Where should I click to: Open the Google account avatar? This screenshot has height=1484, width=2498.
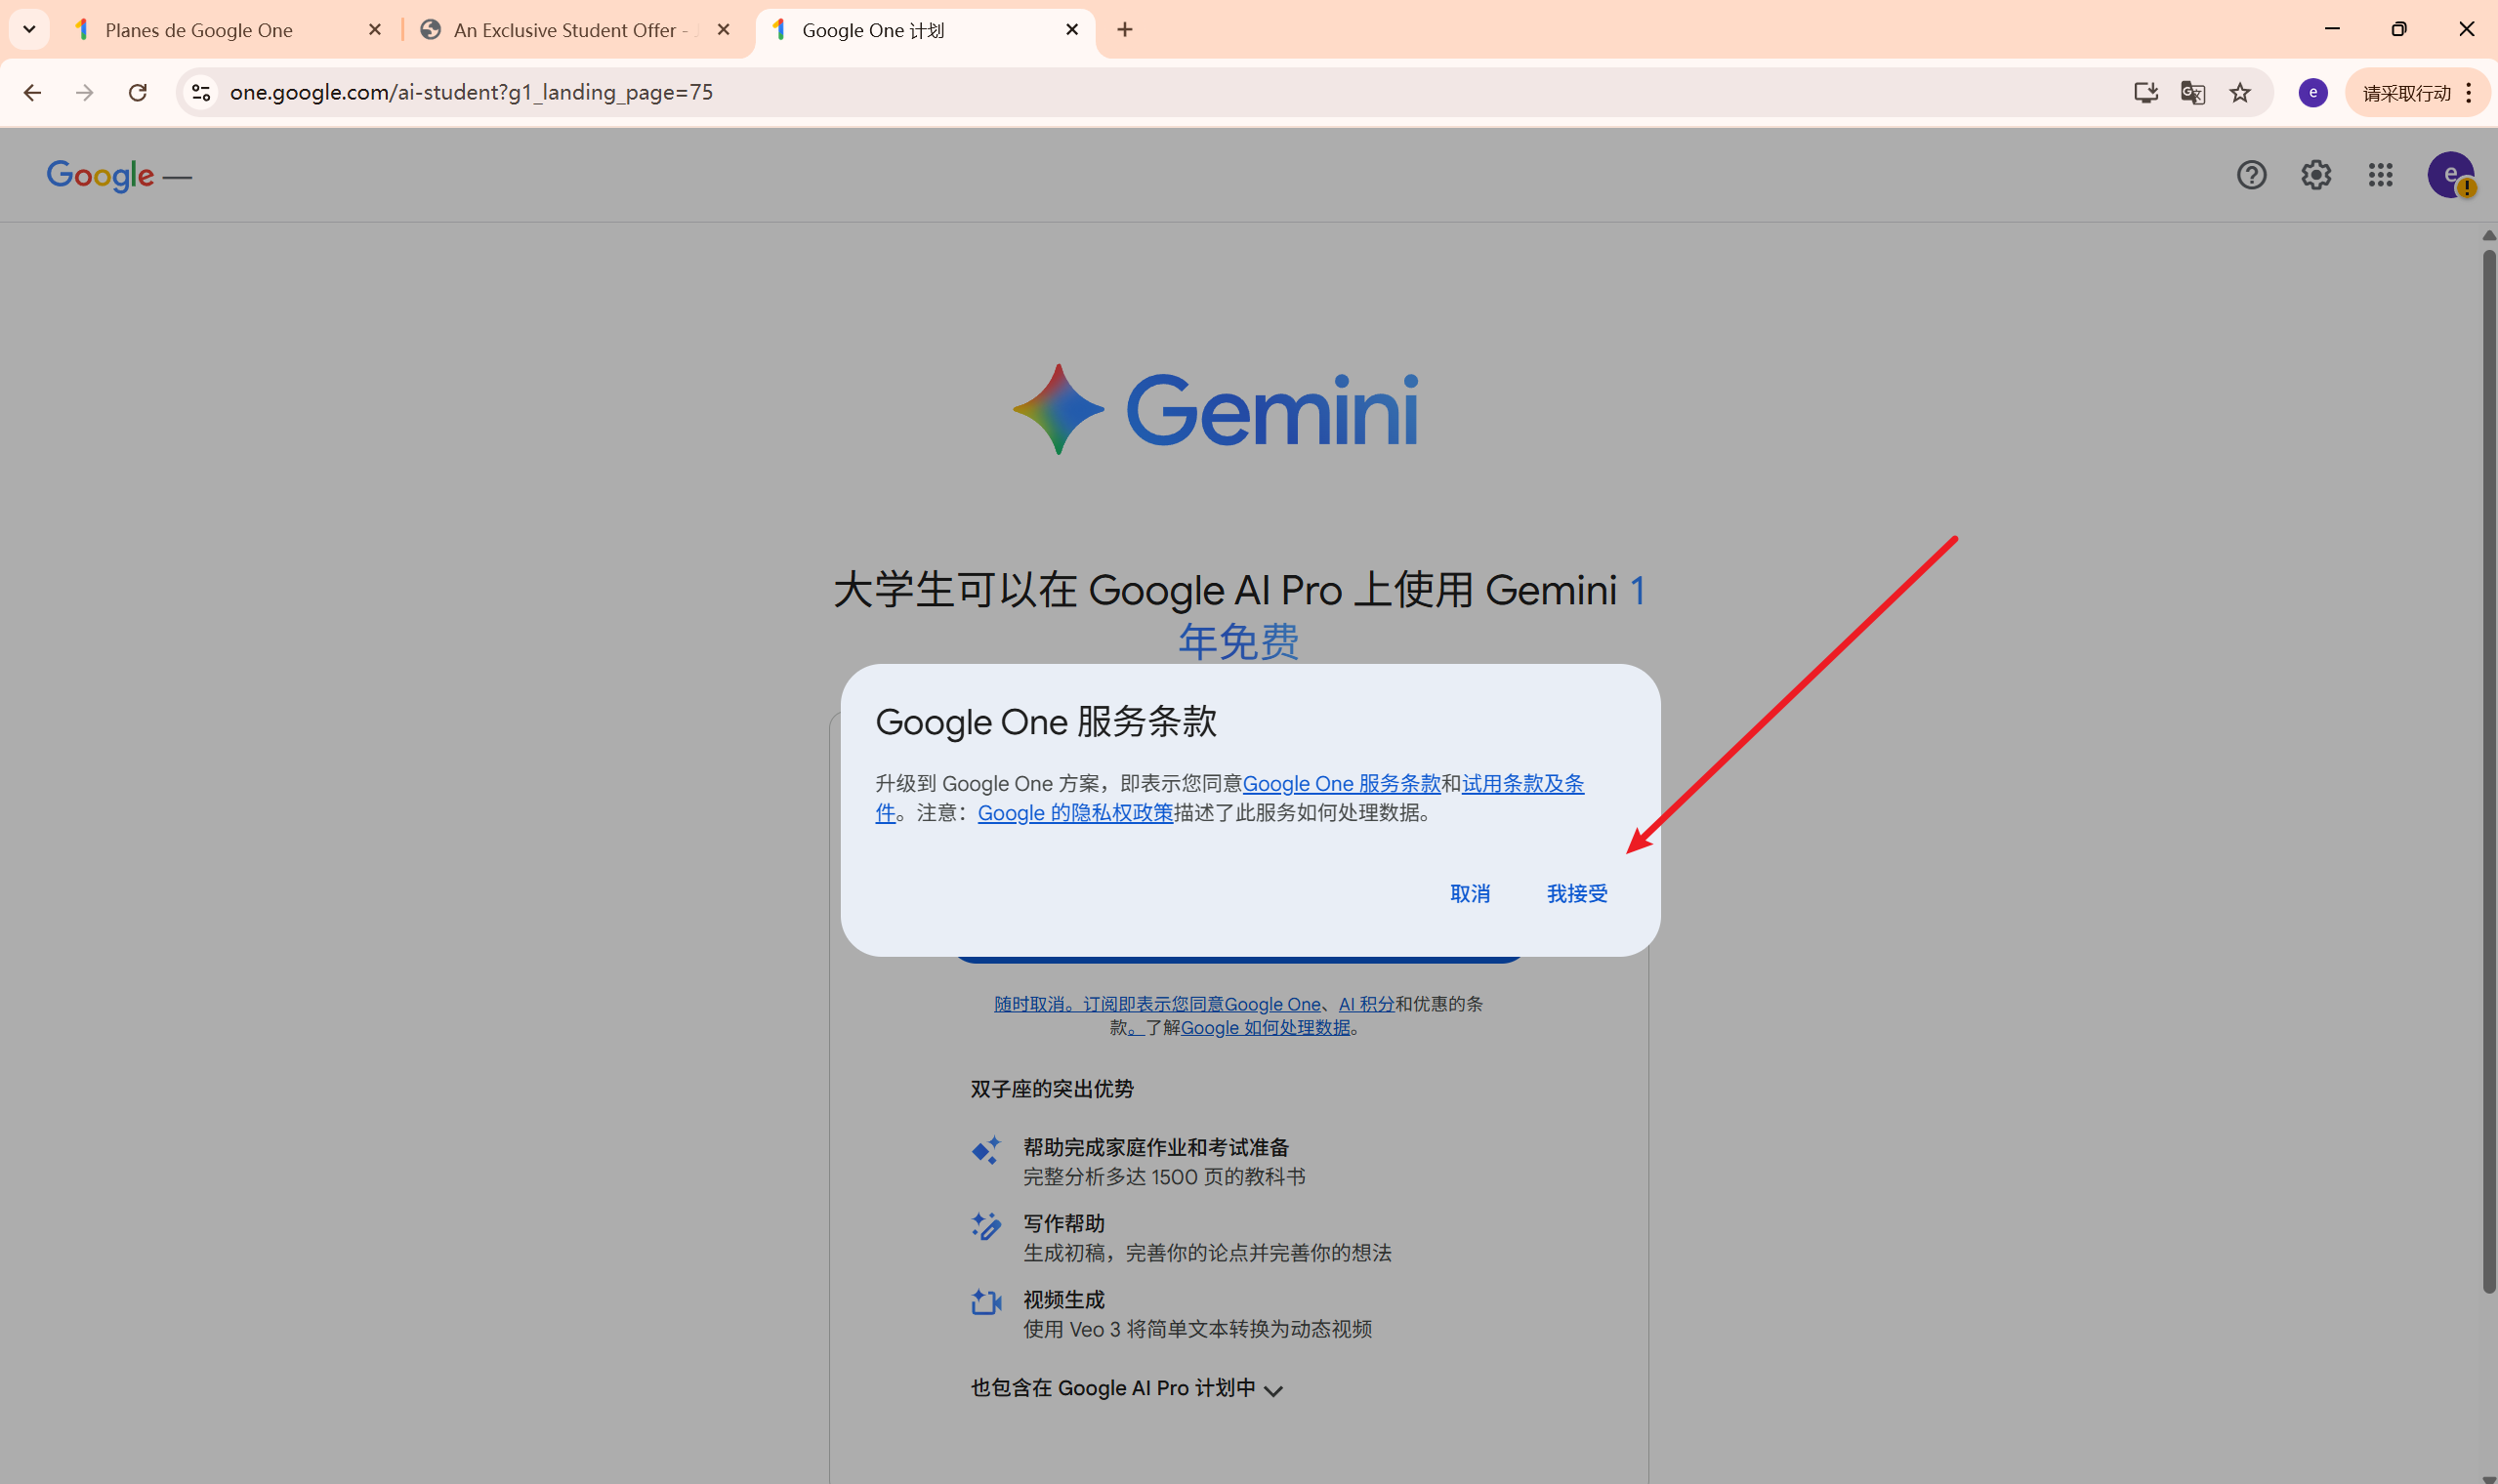(2450, 175)
